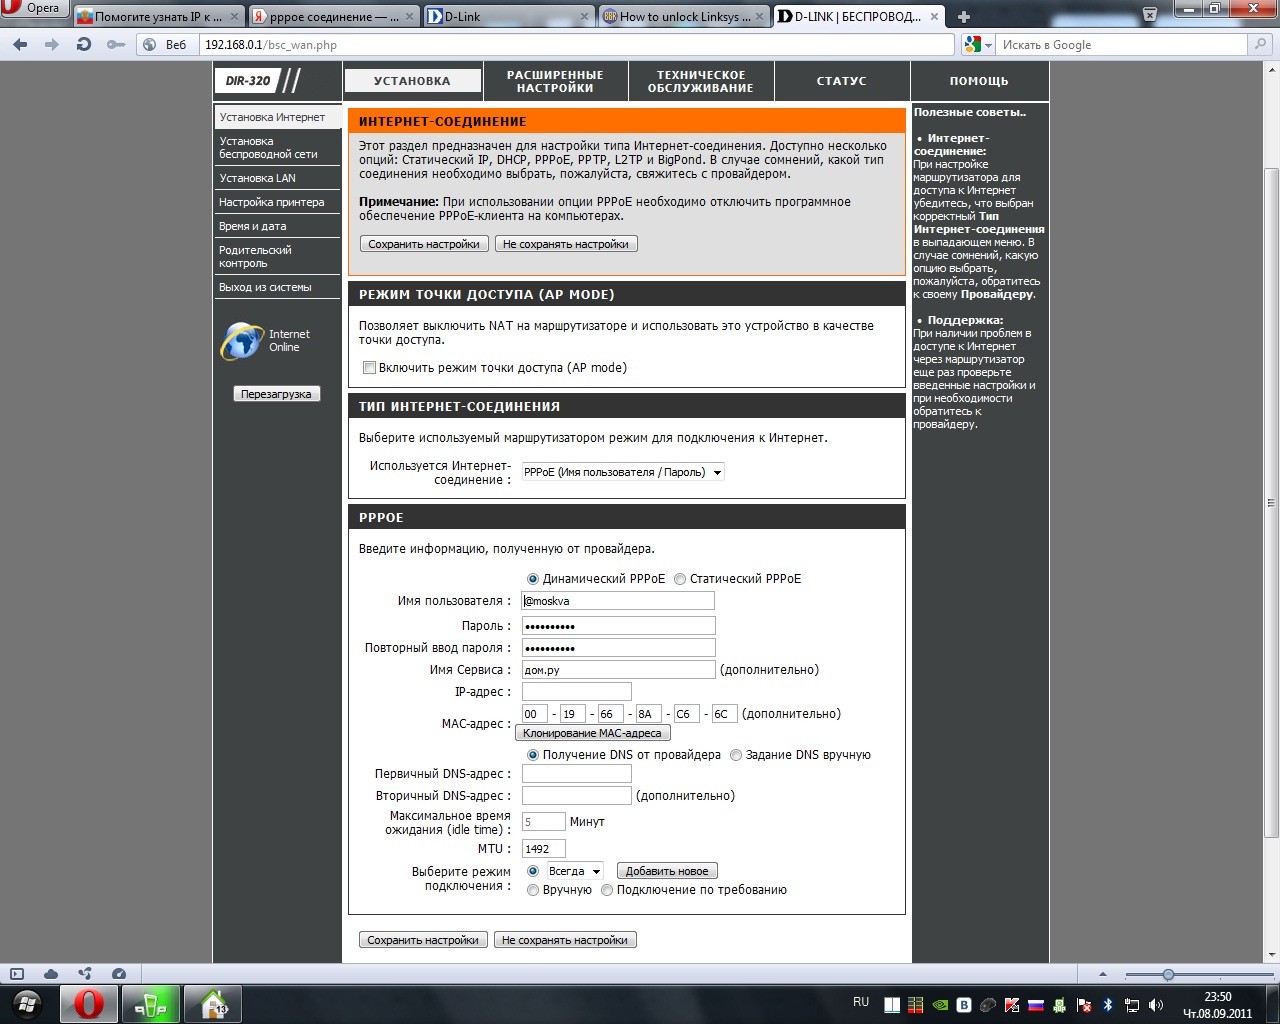Select Динамический PPPoE radio button
The height and width of the screenshot is (1024, 1280).
(533, 579)
